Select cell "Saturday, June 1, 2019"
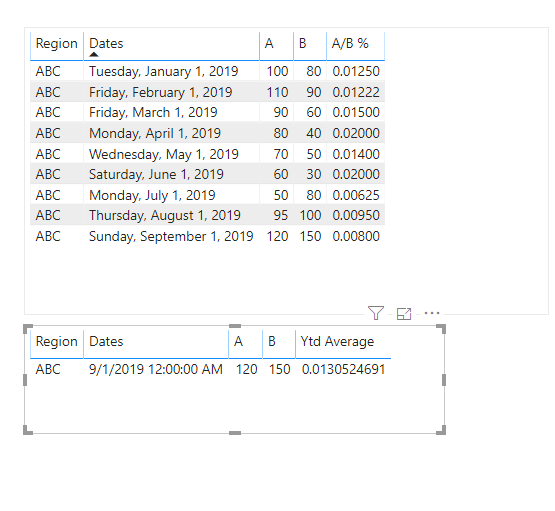This screenshot has height=511, width=555. pos(156,174)
